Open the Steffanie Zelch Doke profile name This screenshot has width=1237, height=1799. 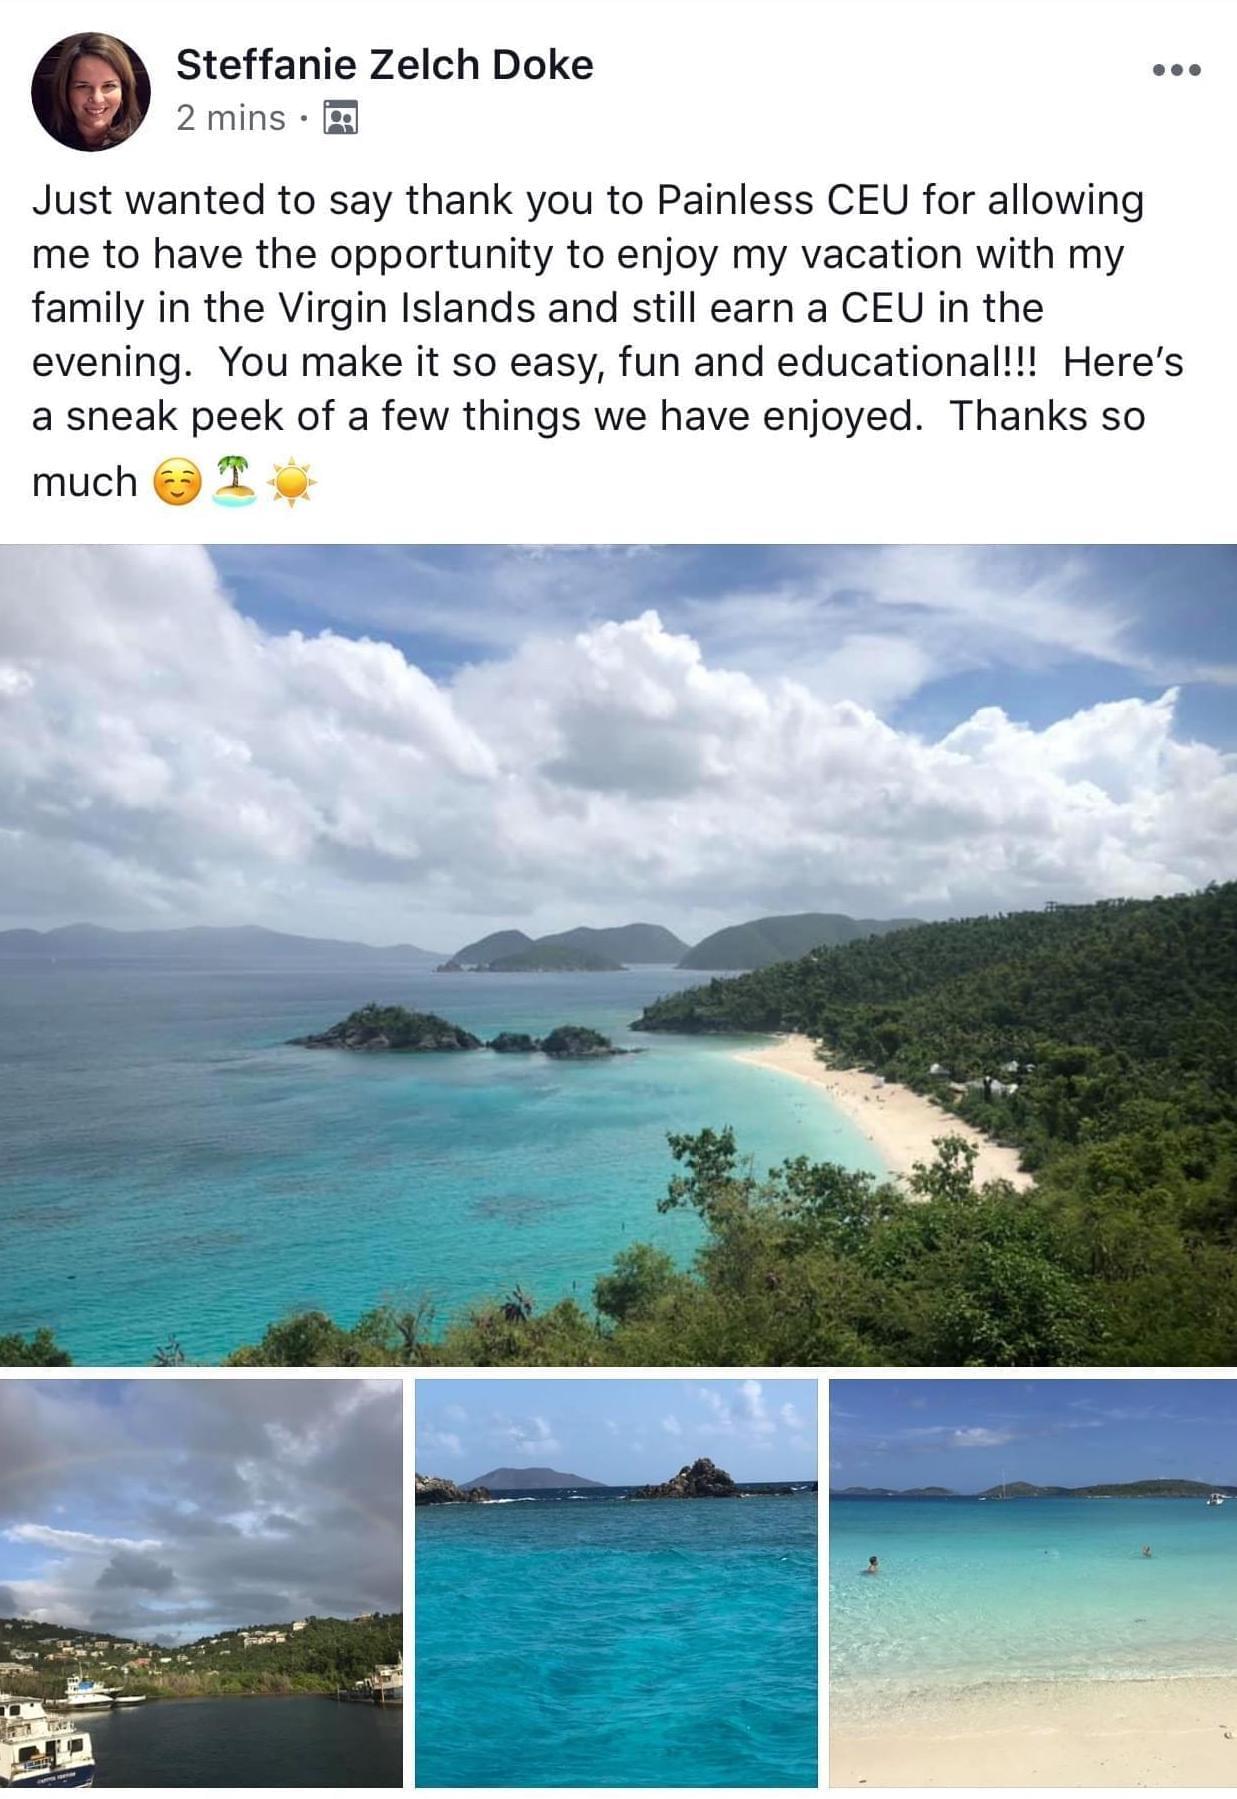(385, 65)
